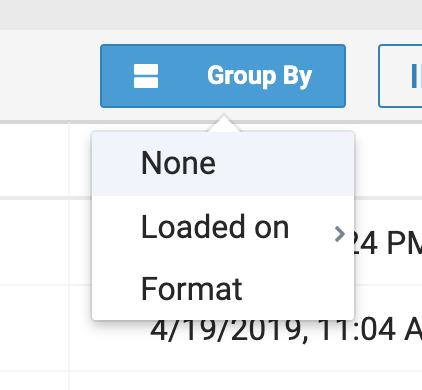Open the Loaded on submenu chevron arrow
The width and height of the screenshot is (422, 390).
click(x=339, y=234)
